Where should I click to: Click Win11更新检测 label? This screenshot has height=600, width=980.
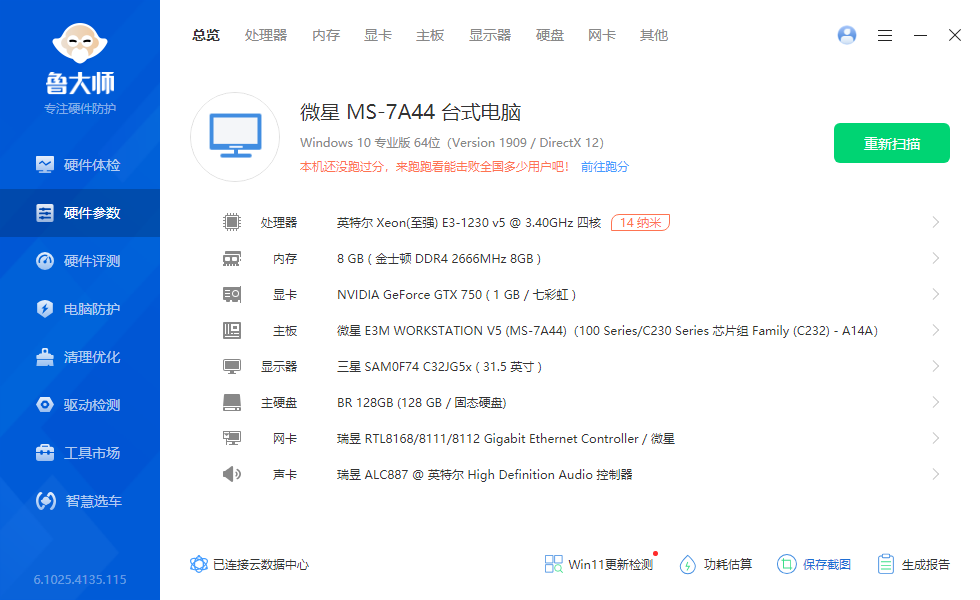click(611, 564)
